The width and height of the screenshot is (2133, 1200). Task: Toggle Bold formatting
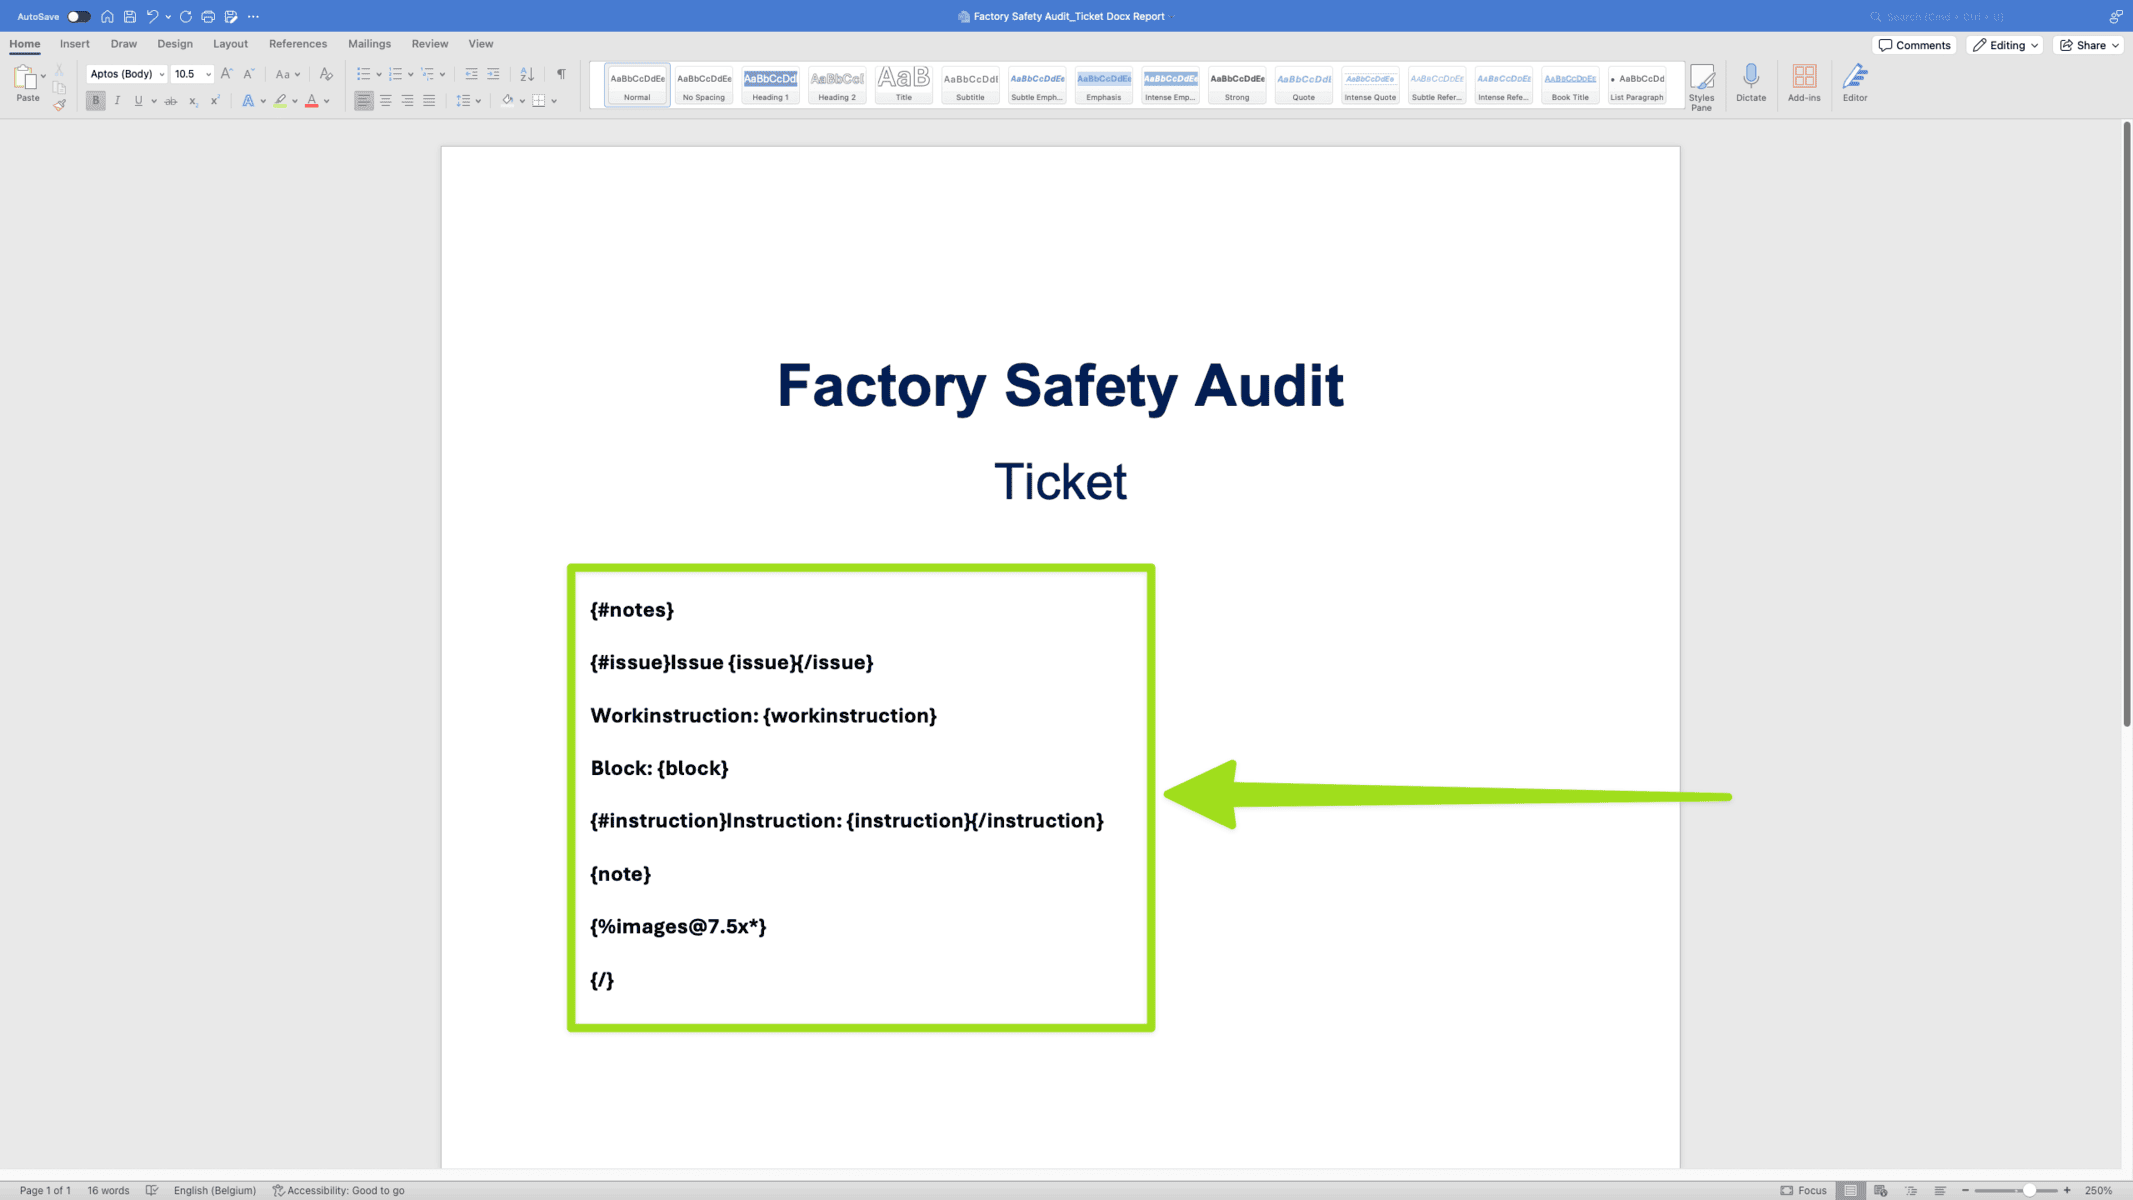click(x=96, y=101)
